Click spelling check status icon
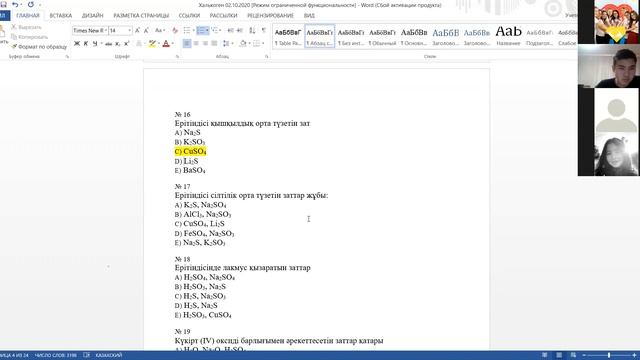 pos(87,355)
